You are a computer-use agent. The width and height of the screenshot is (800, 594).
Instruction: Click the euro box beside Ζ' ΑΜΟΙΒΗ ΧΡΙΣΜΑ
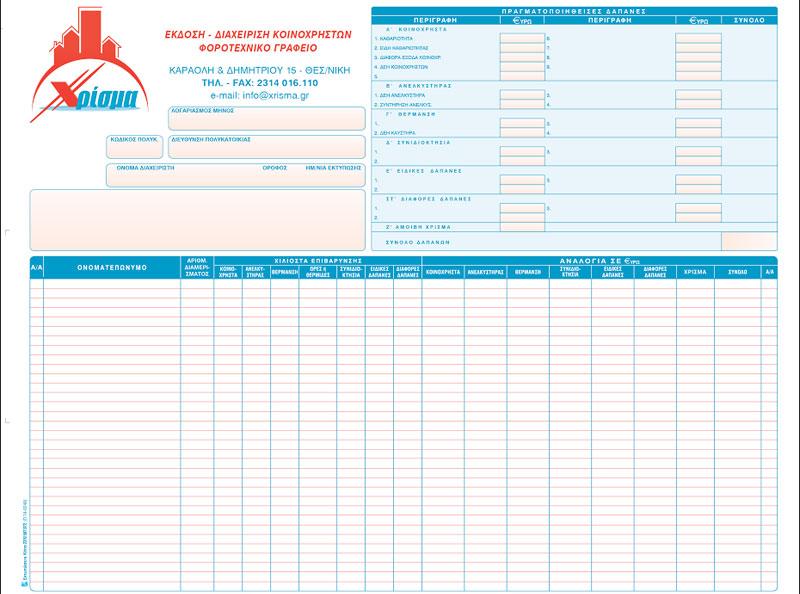(x=522, y=227)
